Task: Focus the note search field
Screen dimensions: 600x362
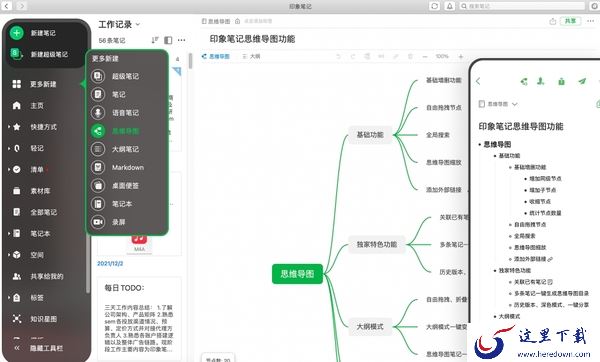Action: [522, 6]
